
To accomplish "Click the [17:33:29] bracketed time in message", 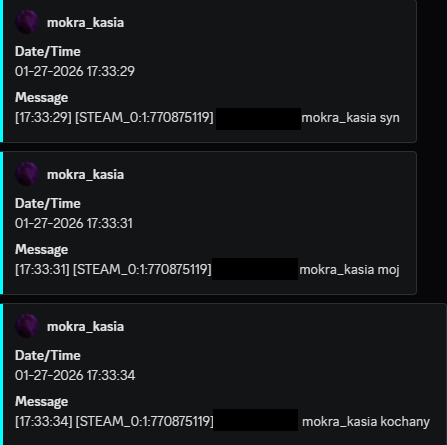I will tap(43, 118).
